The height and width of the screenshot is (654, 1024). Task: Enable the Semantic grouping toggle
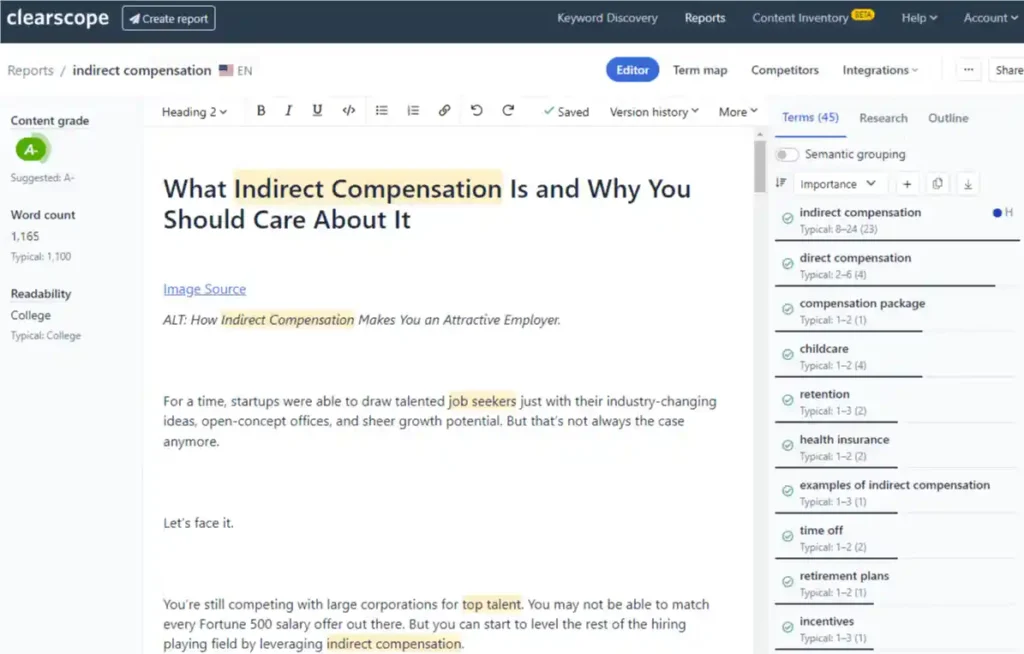[x=787, y=155]
